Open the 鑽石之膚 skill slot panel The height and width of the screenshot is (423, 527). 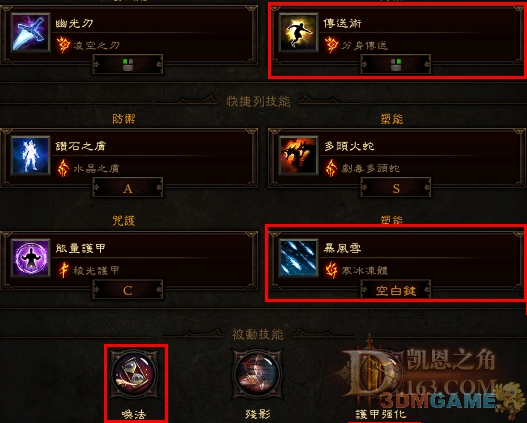tap(129, 158)
